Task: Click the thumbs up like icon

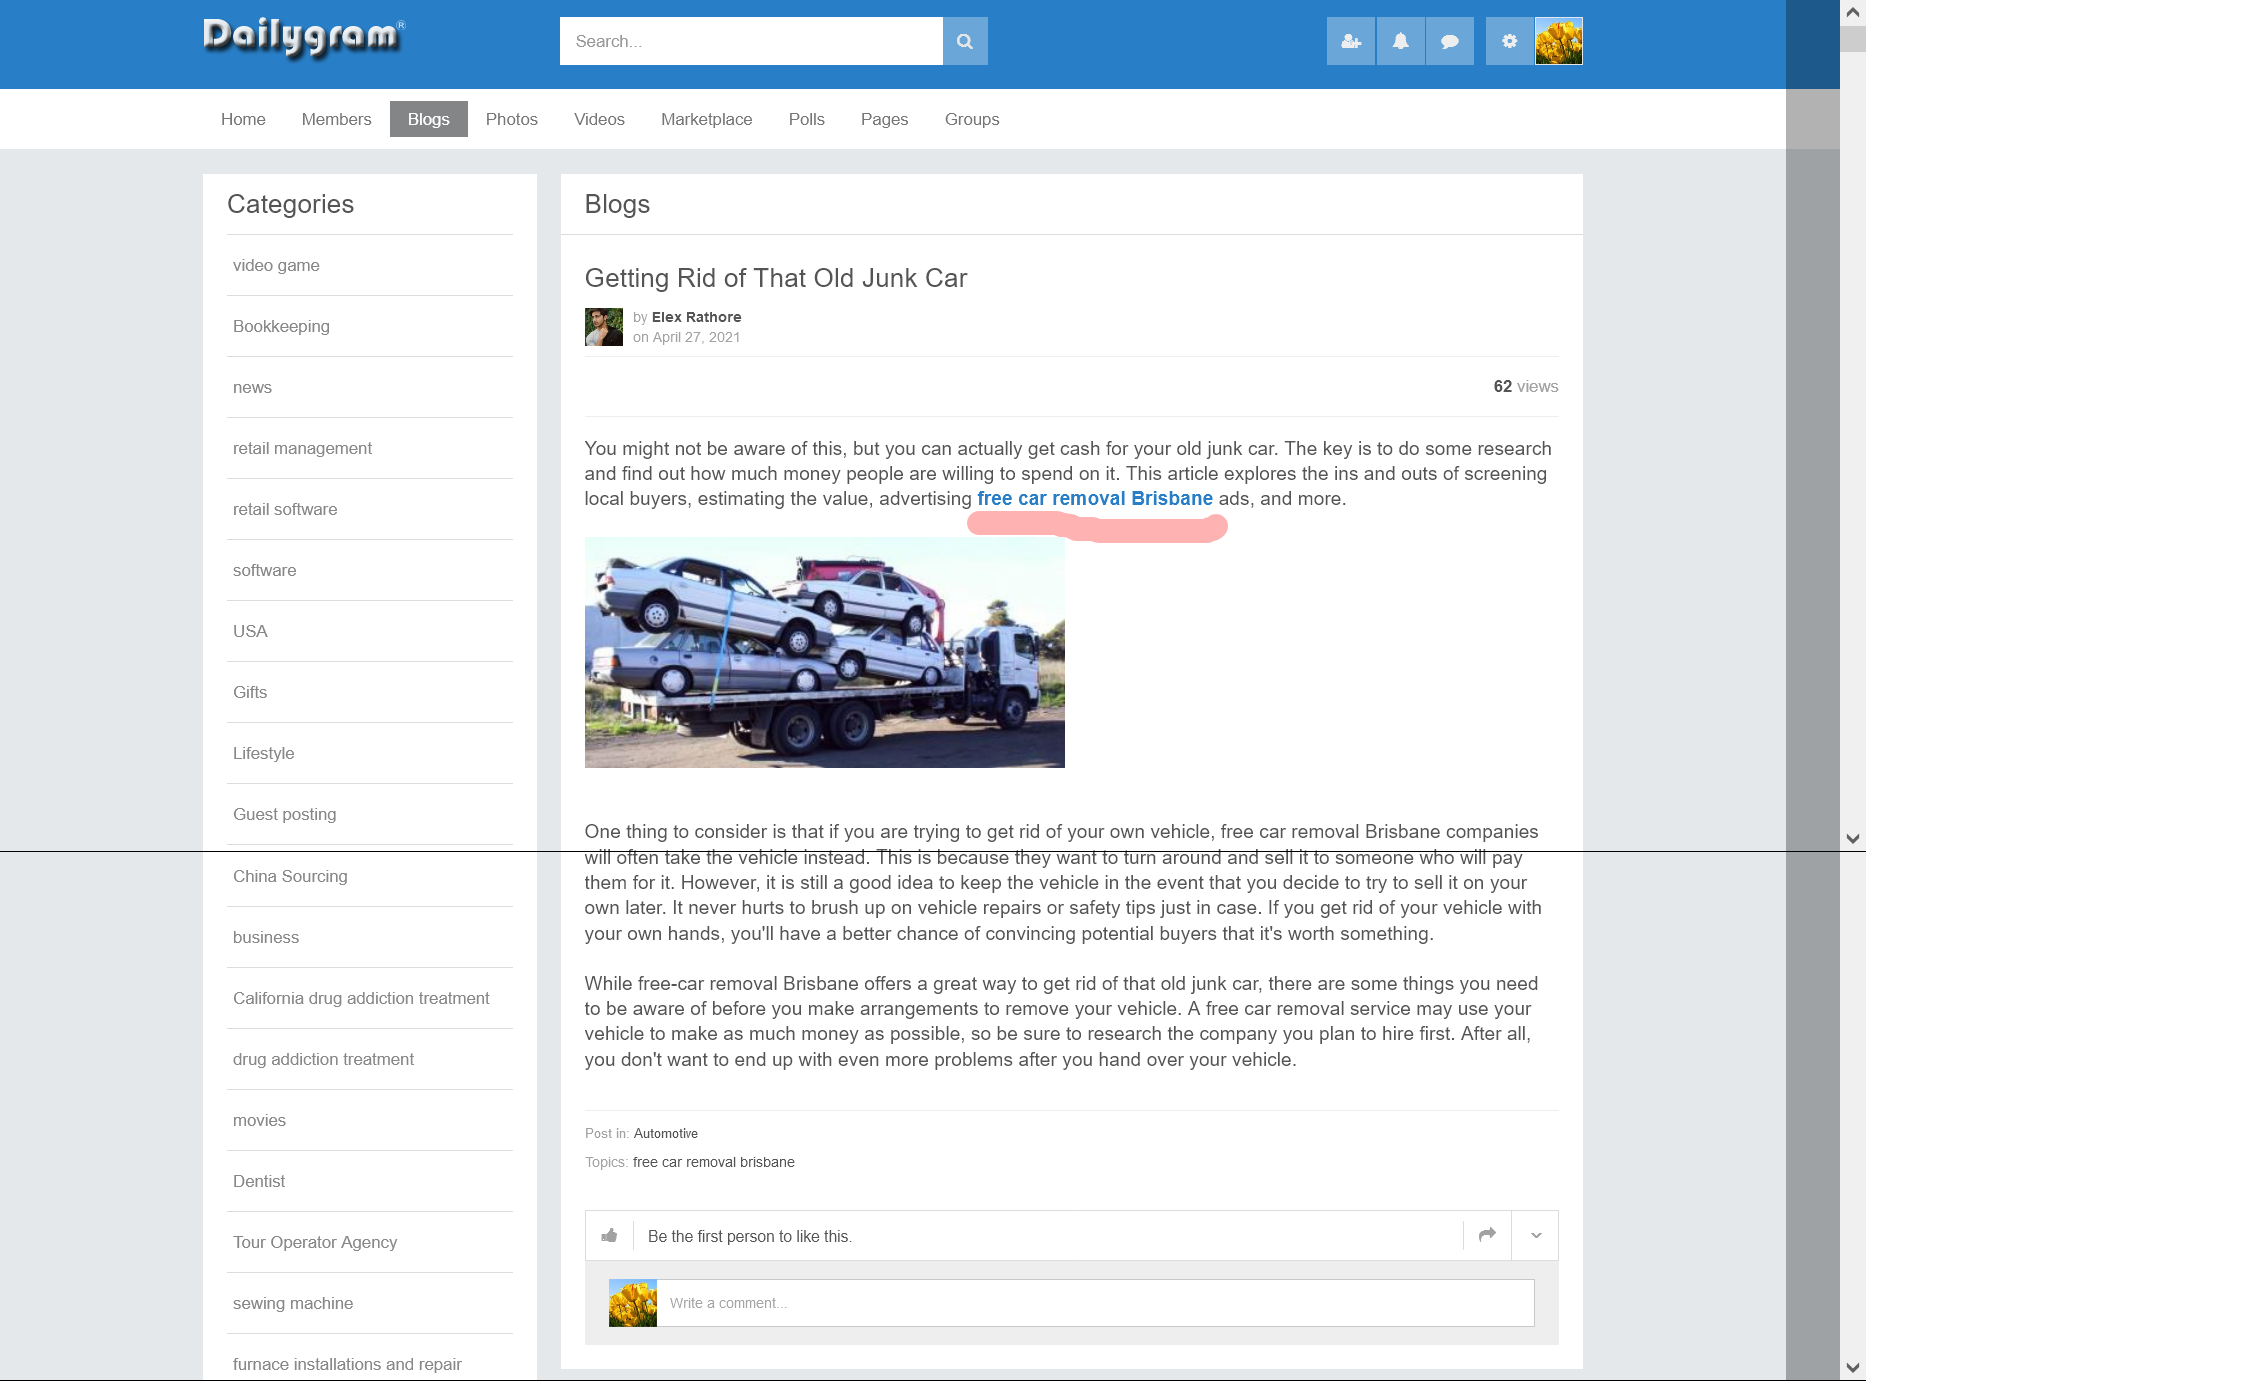Action: [x=609, y=1235]
